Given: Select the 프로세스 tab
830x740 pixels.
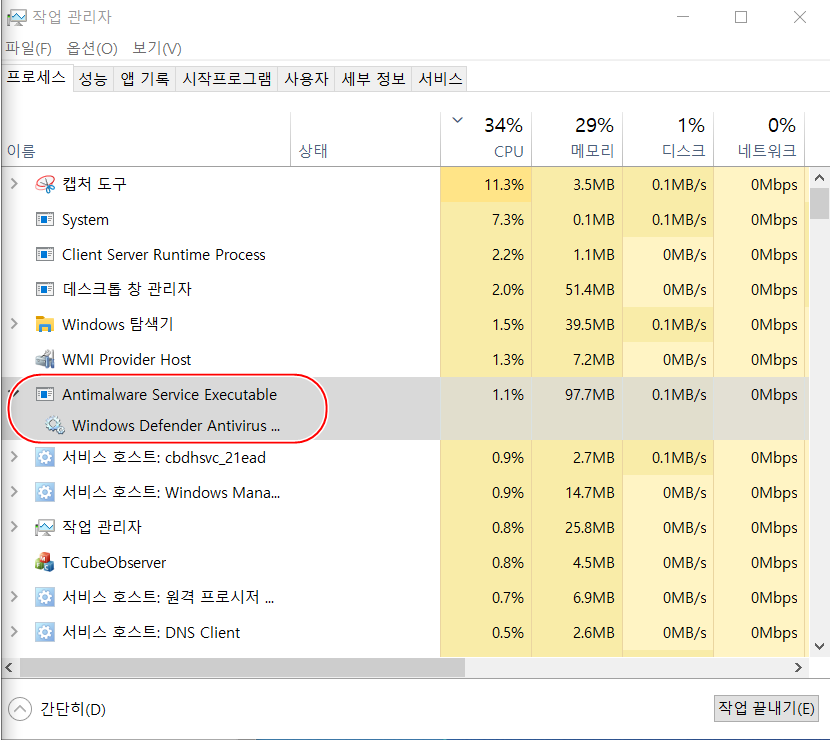Looking at the screenshot, I should coord(37,77).
